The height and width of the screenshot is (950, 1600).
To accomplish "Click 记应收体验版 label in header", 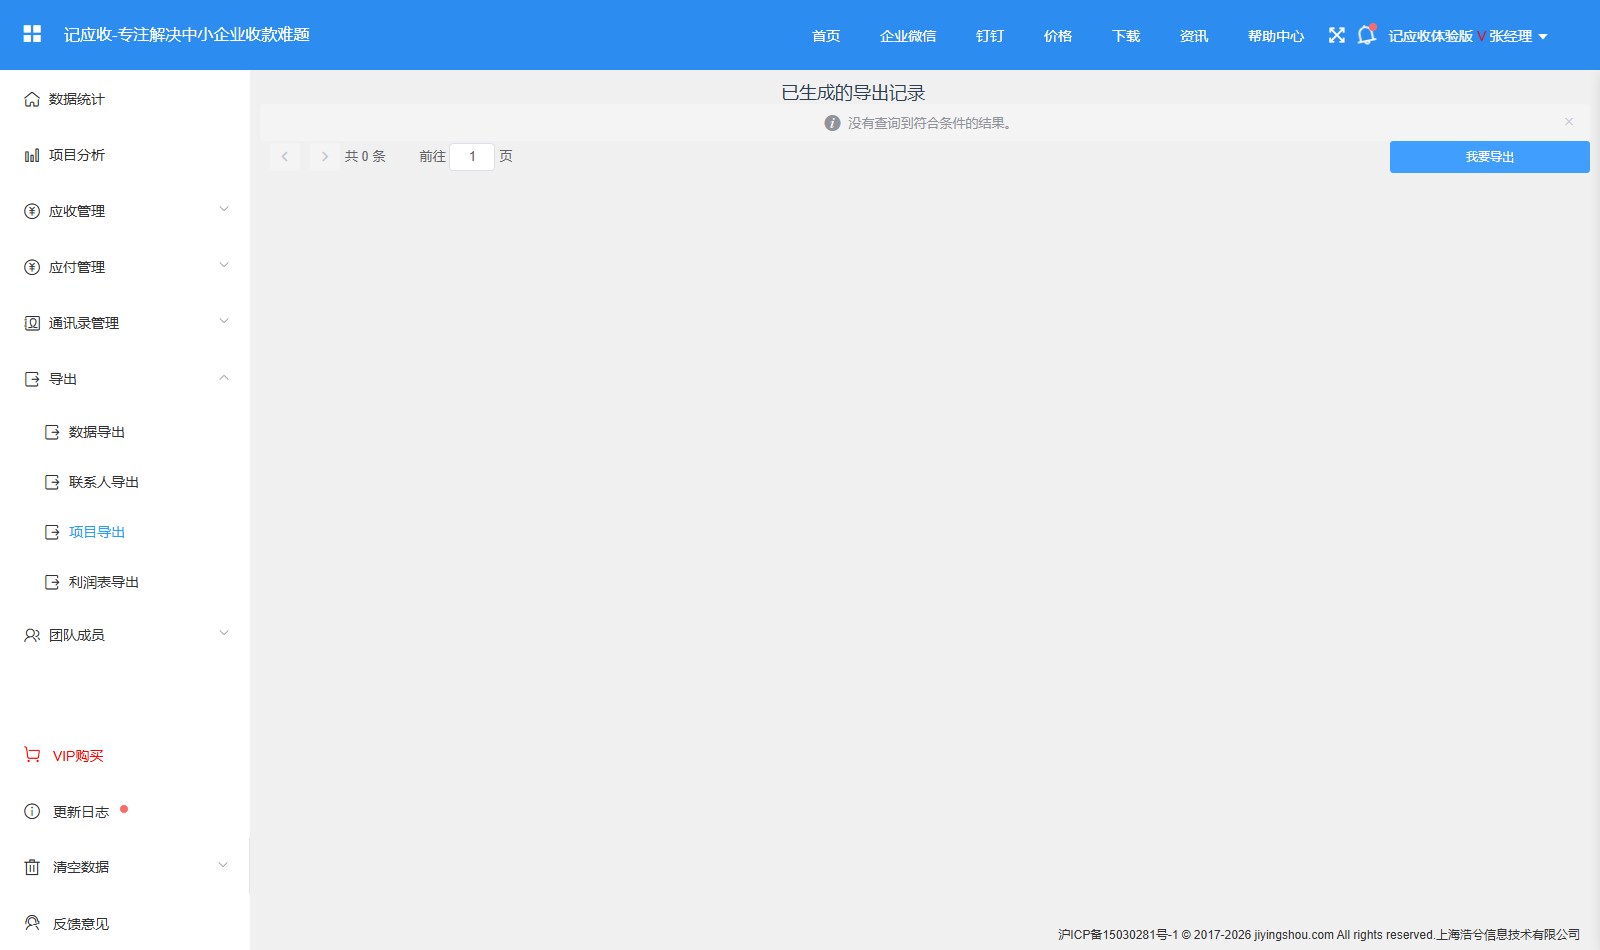I will click(1431, 36).
